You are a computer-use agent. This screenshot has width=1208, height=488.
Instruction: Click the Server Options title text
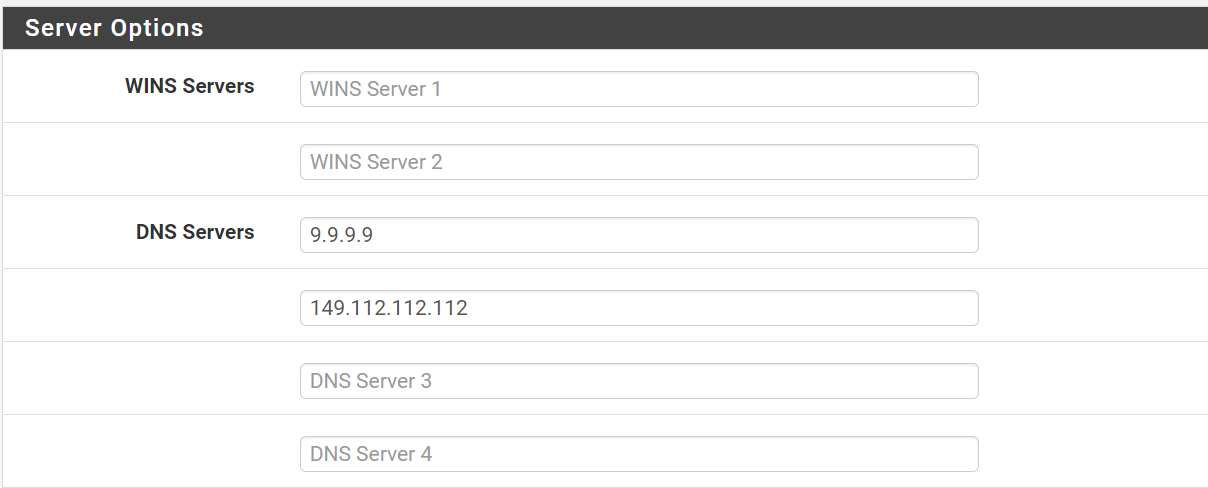[114, 28]
